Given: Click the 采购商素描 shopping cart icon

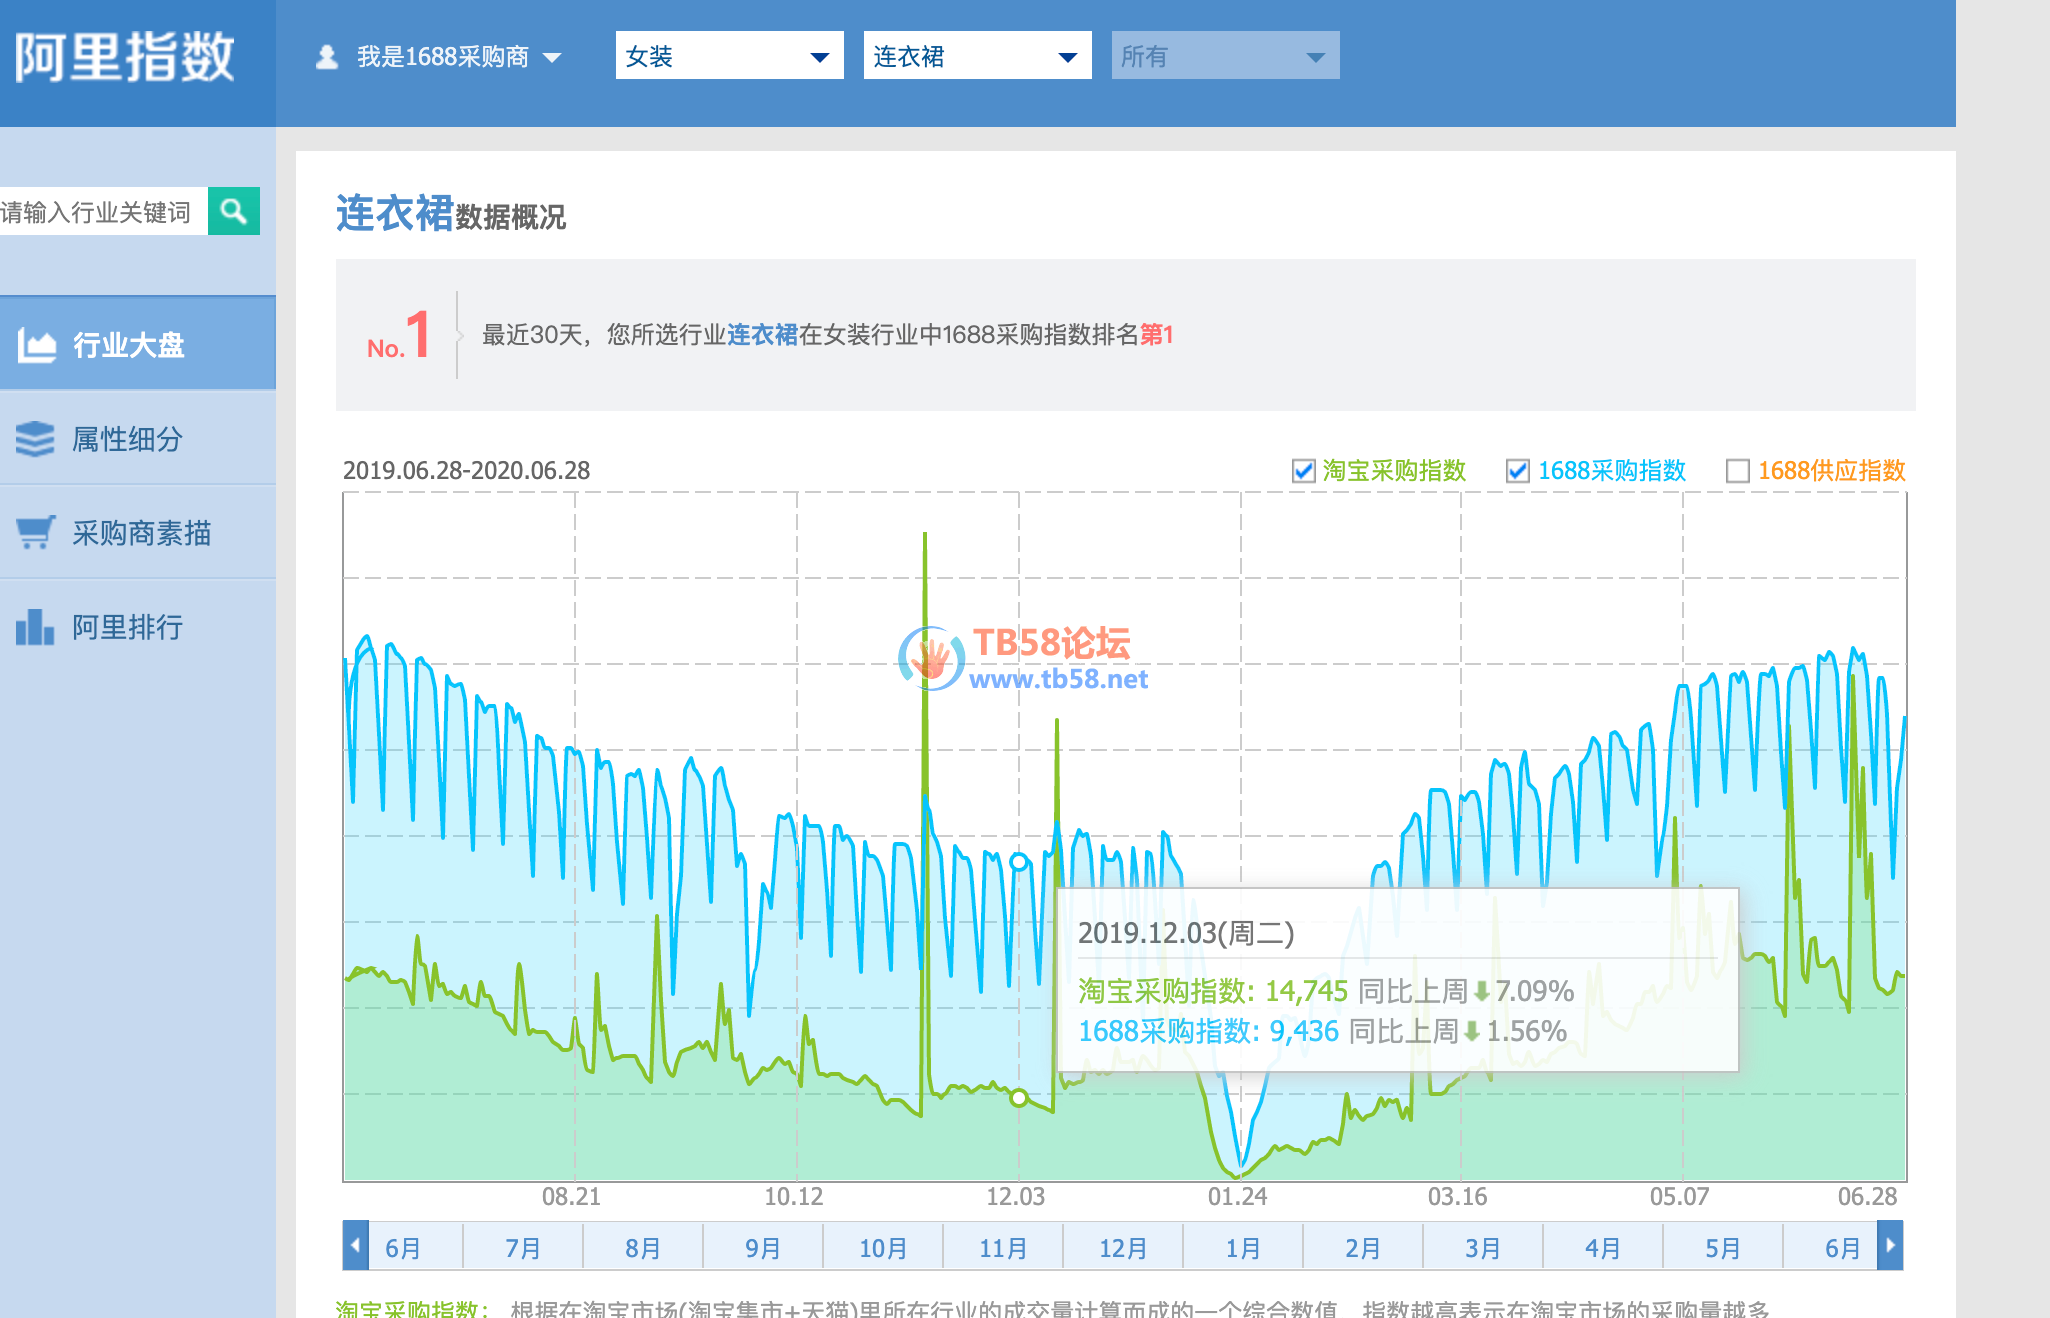Looking at the screenshot, I should [35, 532].
